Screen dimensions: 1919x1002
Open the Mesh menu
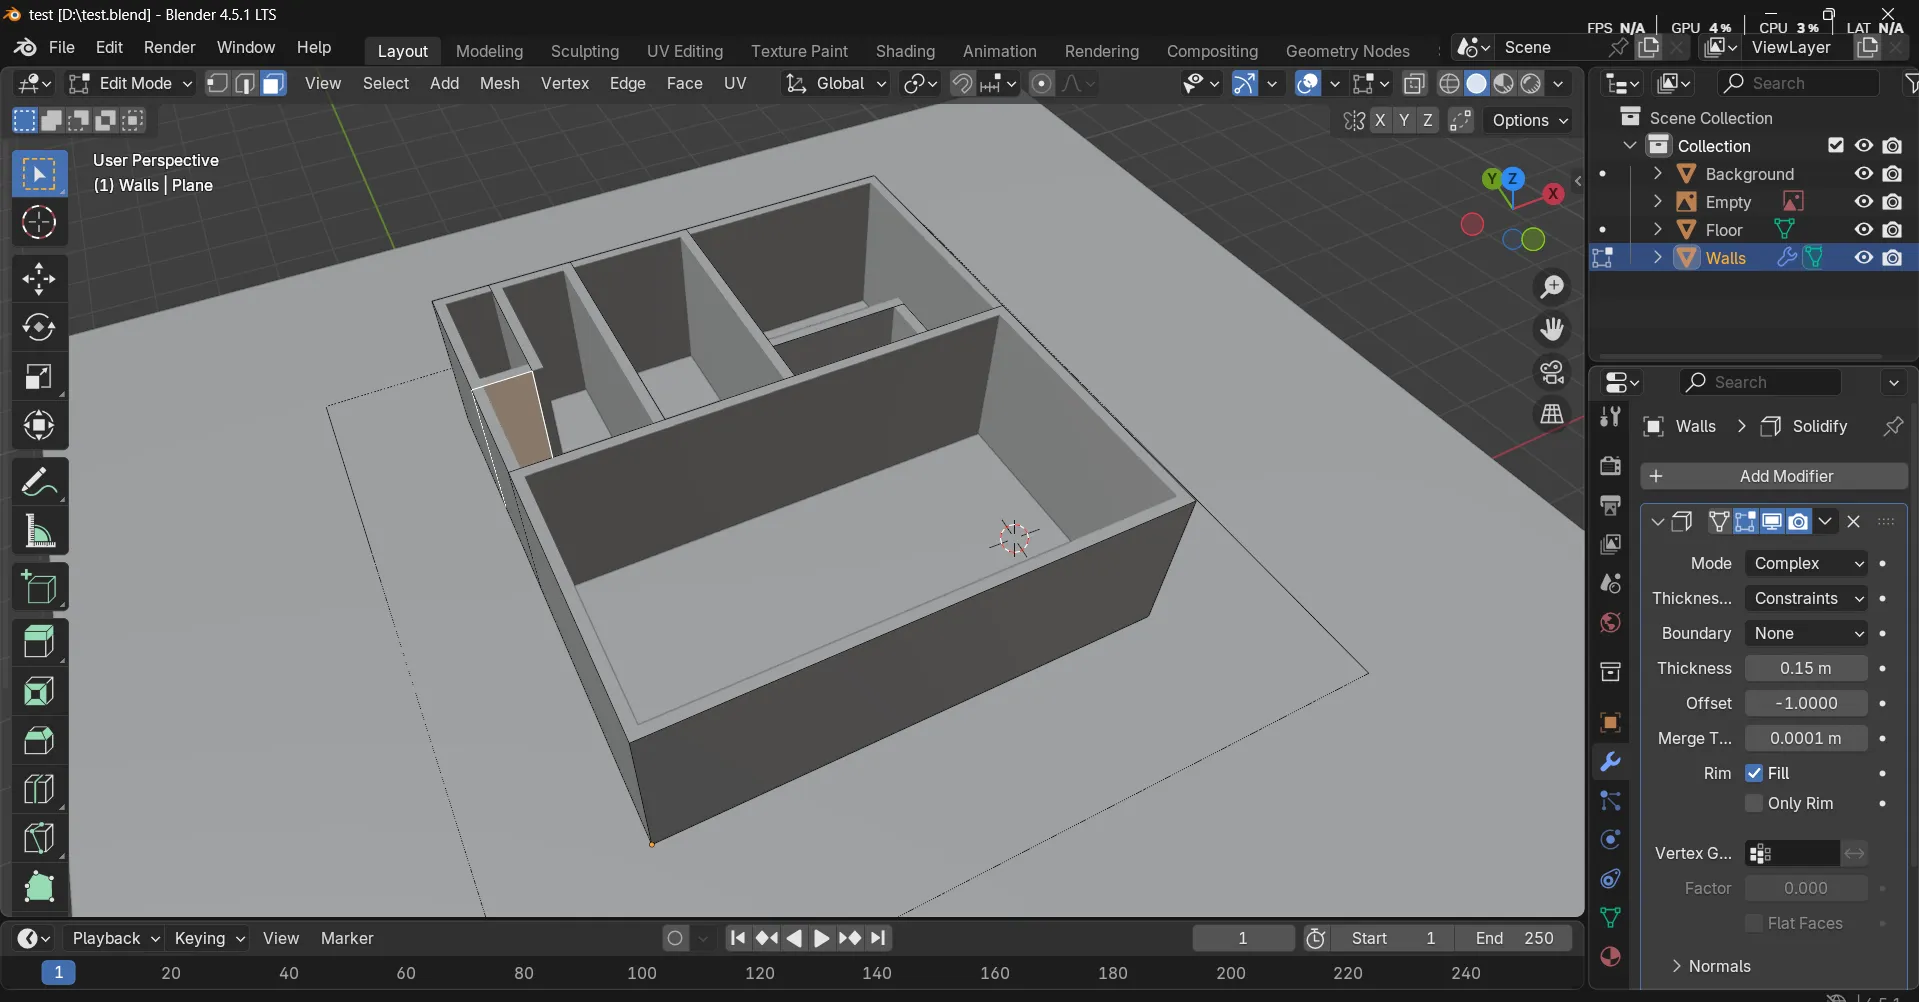click(x=499, y=84)
